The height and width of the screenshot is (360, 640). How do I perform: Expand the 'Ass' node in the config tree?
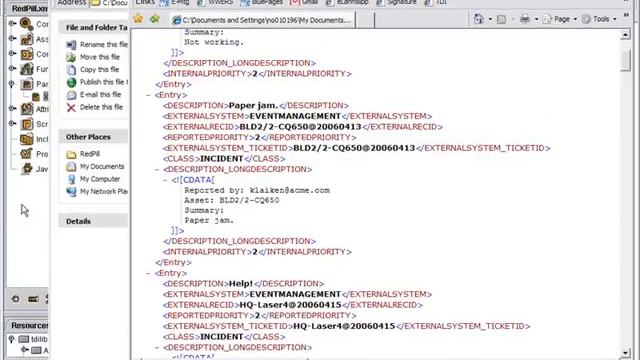click(x=12, y=38)
